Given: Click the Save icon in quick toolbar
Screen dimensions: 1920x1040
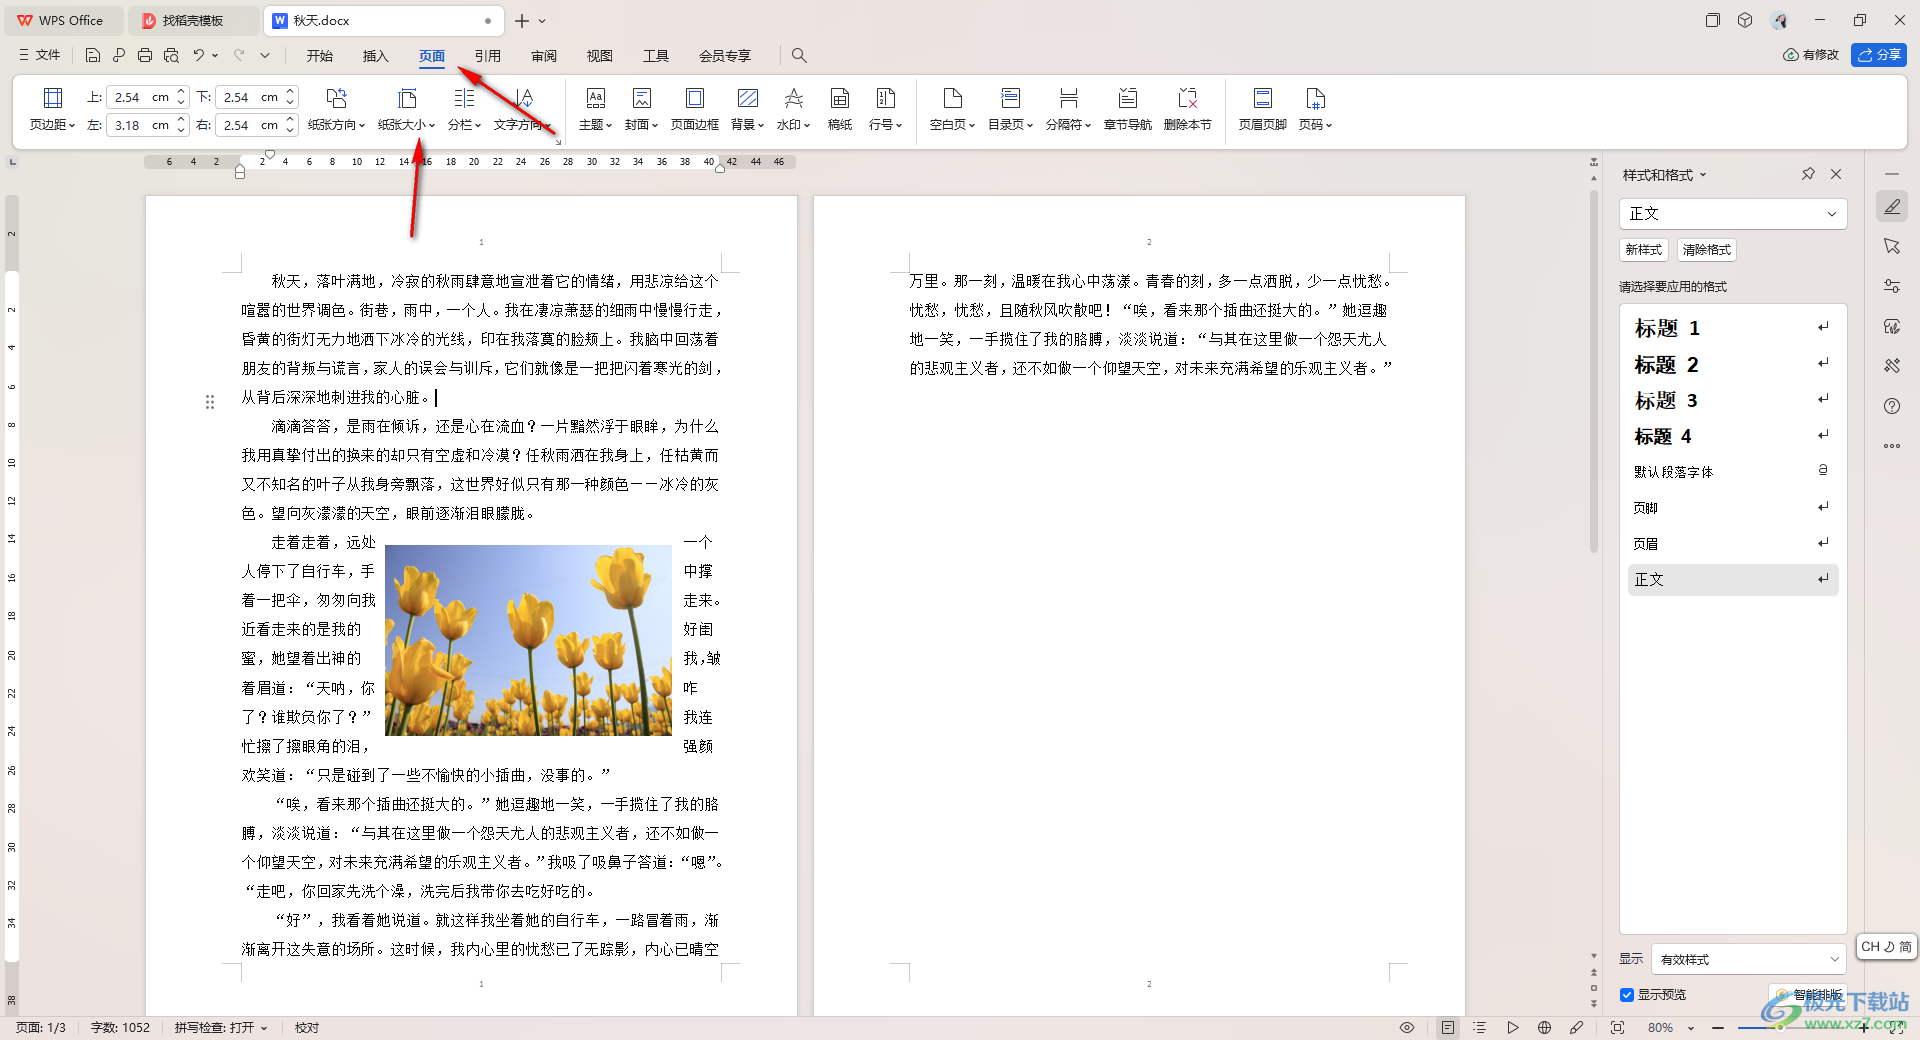Looking at the screenshot, I should click(x=93, y=56).
